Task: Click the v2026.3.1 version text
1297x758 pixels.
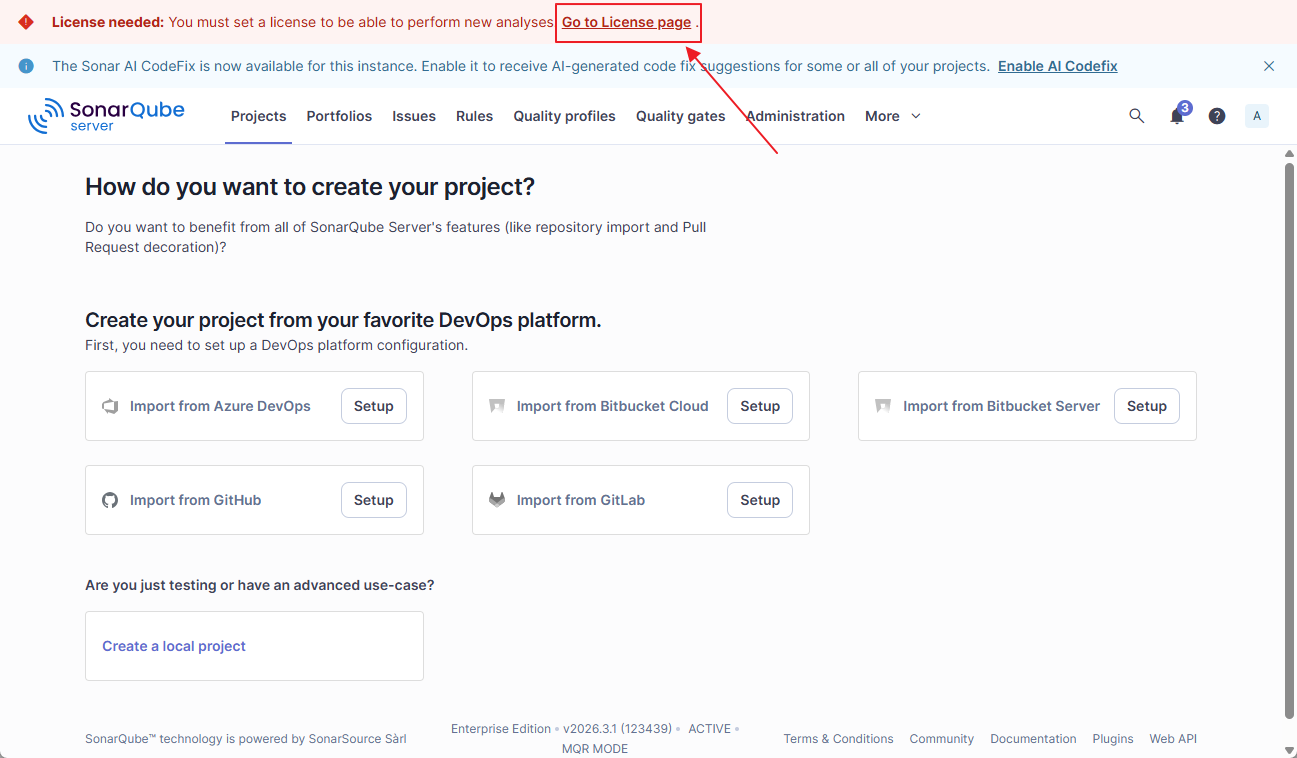Action: [617, 729]
